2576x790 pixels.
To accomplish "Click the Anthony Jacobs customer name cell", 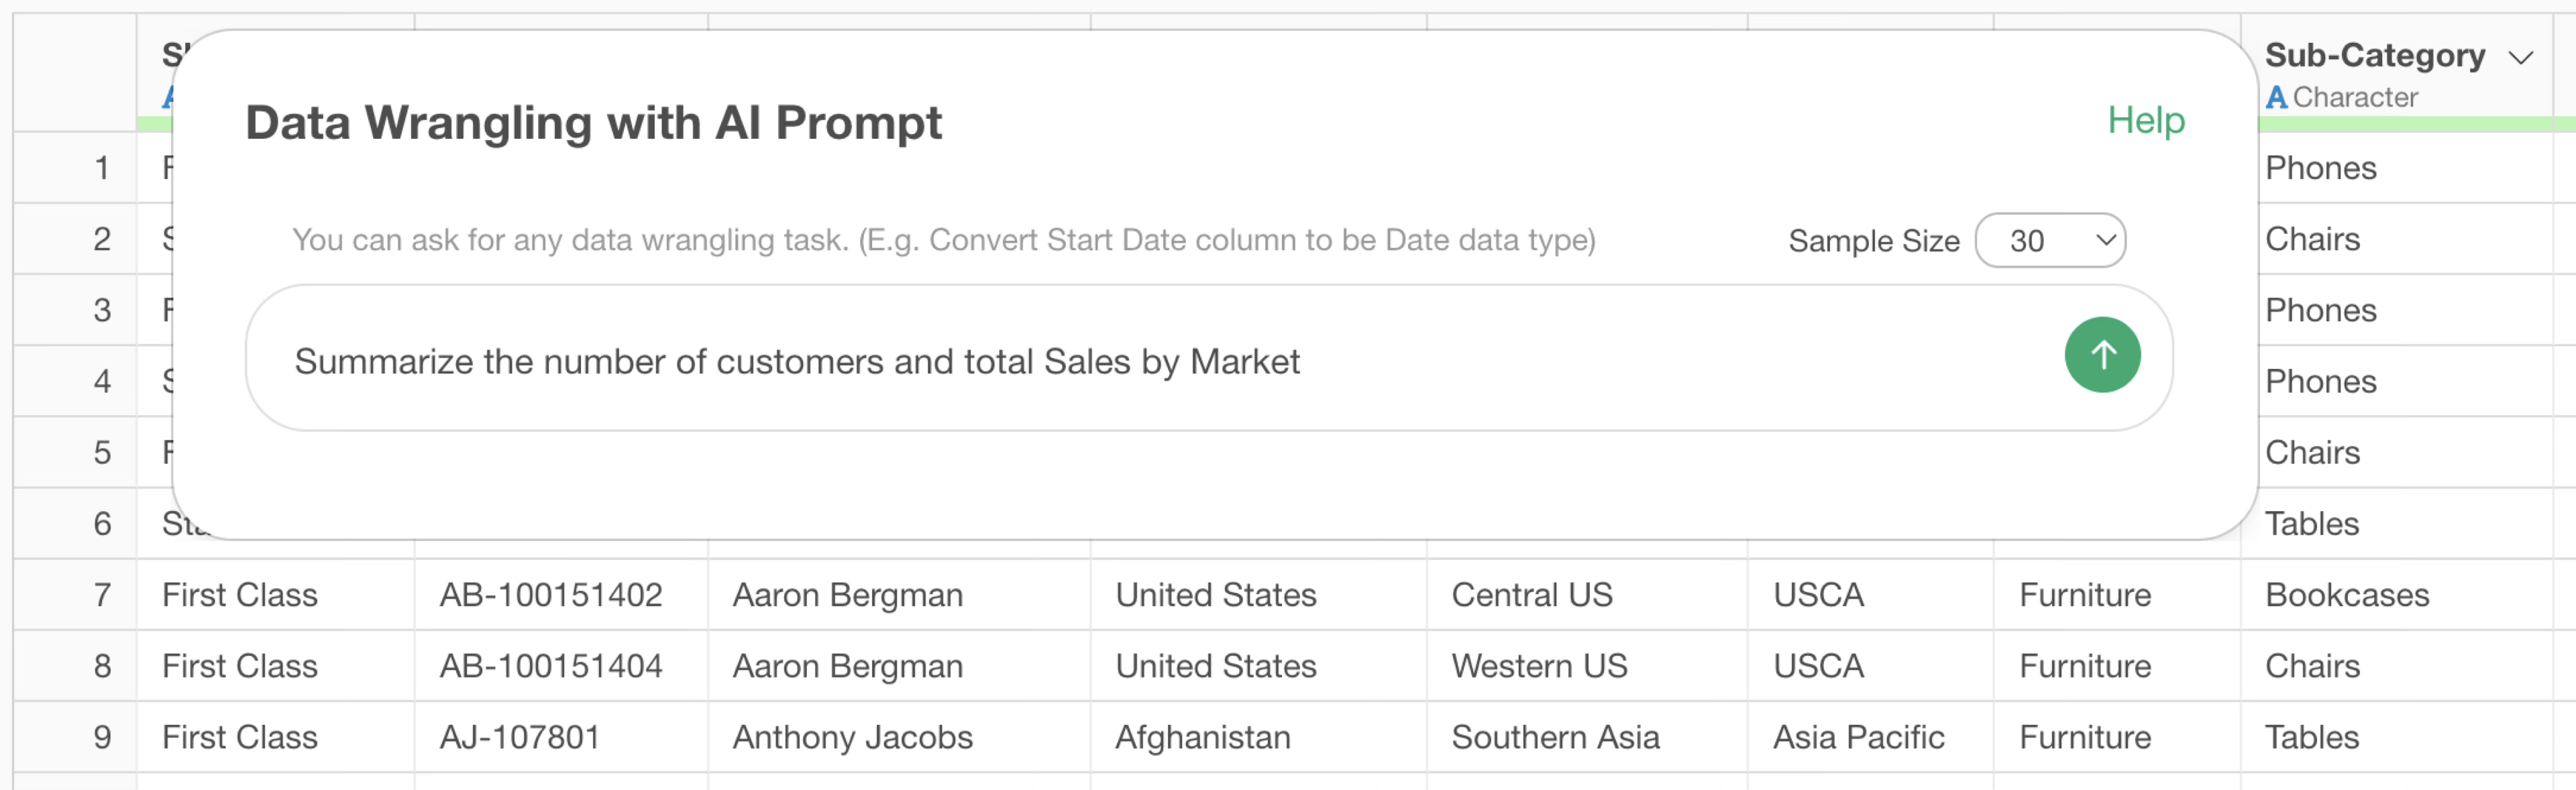I will (x=852, y=737).
